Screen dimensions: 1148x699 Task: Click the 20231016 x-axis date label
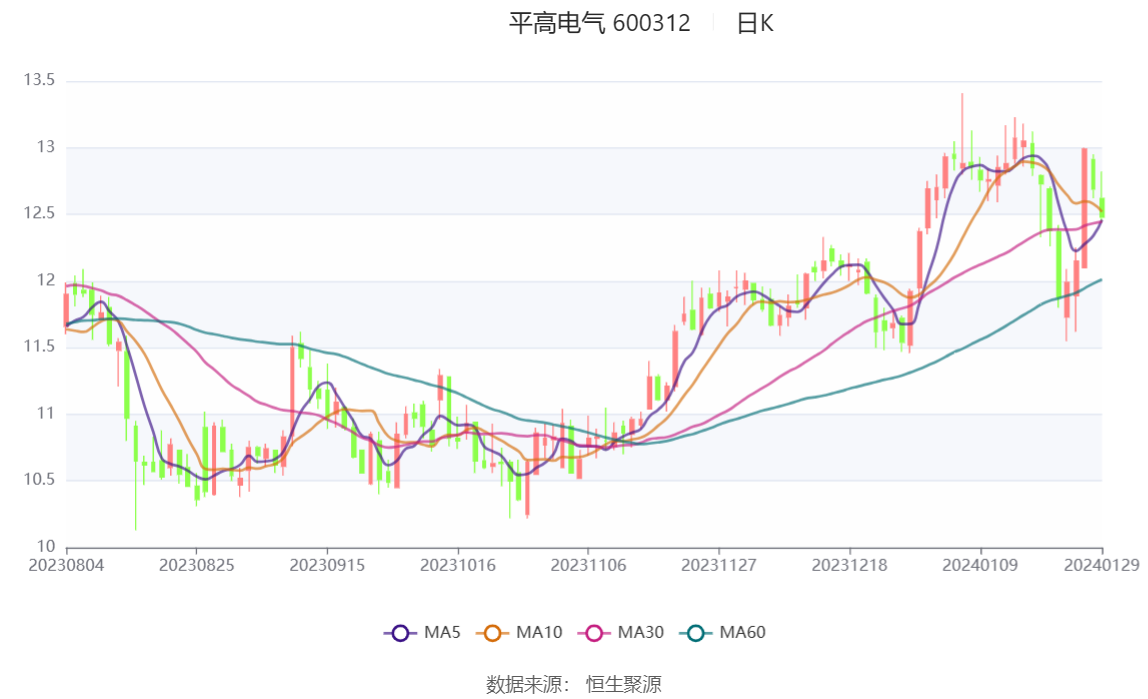click(x=458, y=565)
